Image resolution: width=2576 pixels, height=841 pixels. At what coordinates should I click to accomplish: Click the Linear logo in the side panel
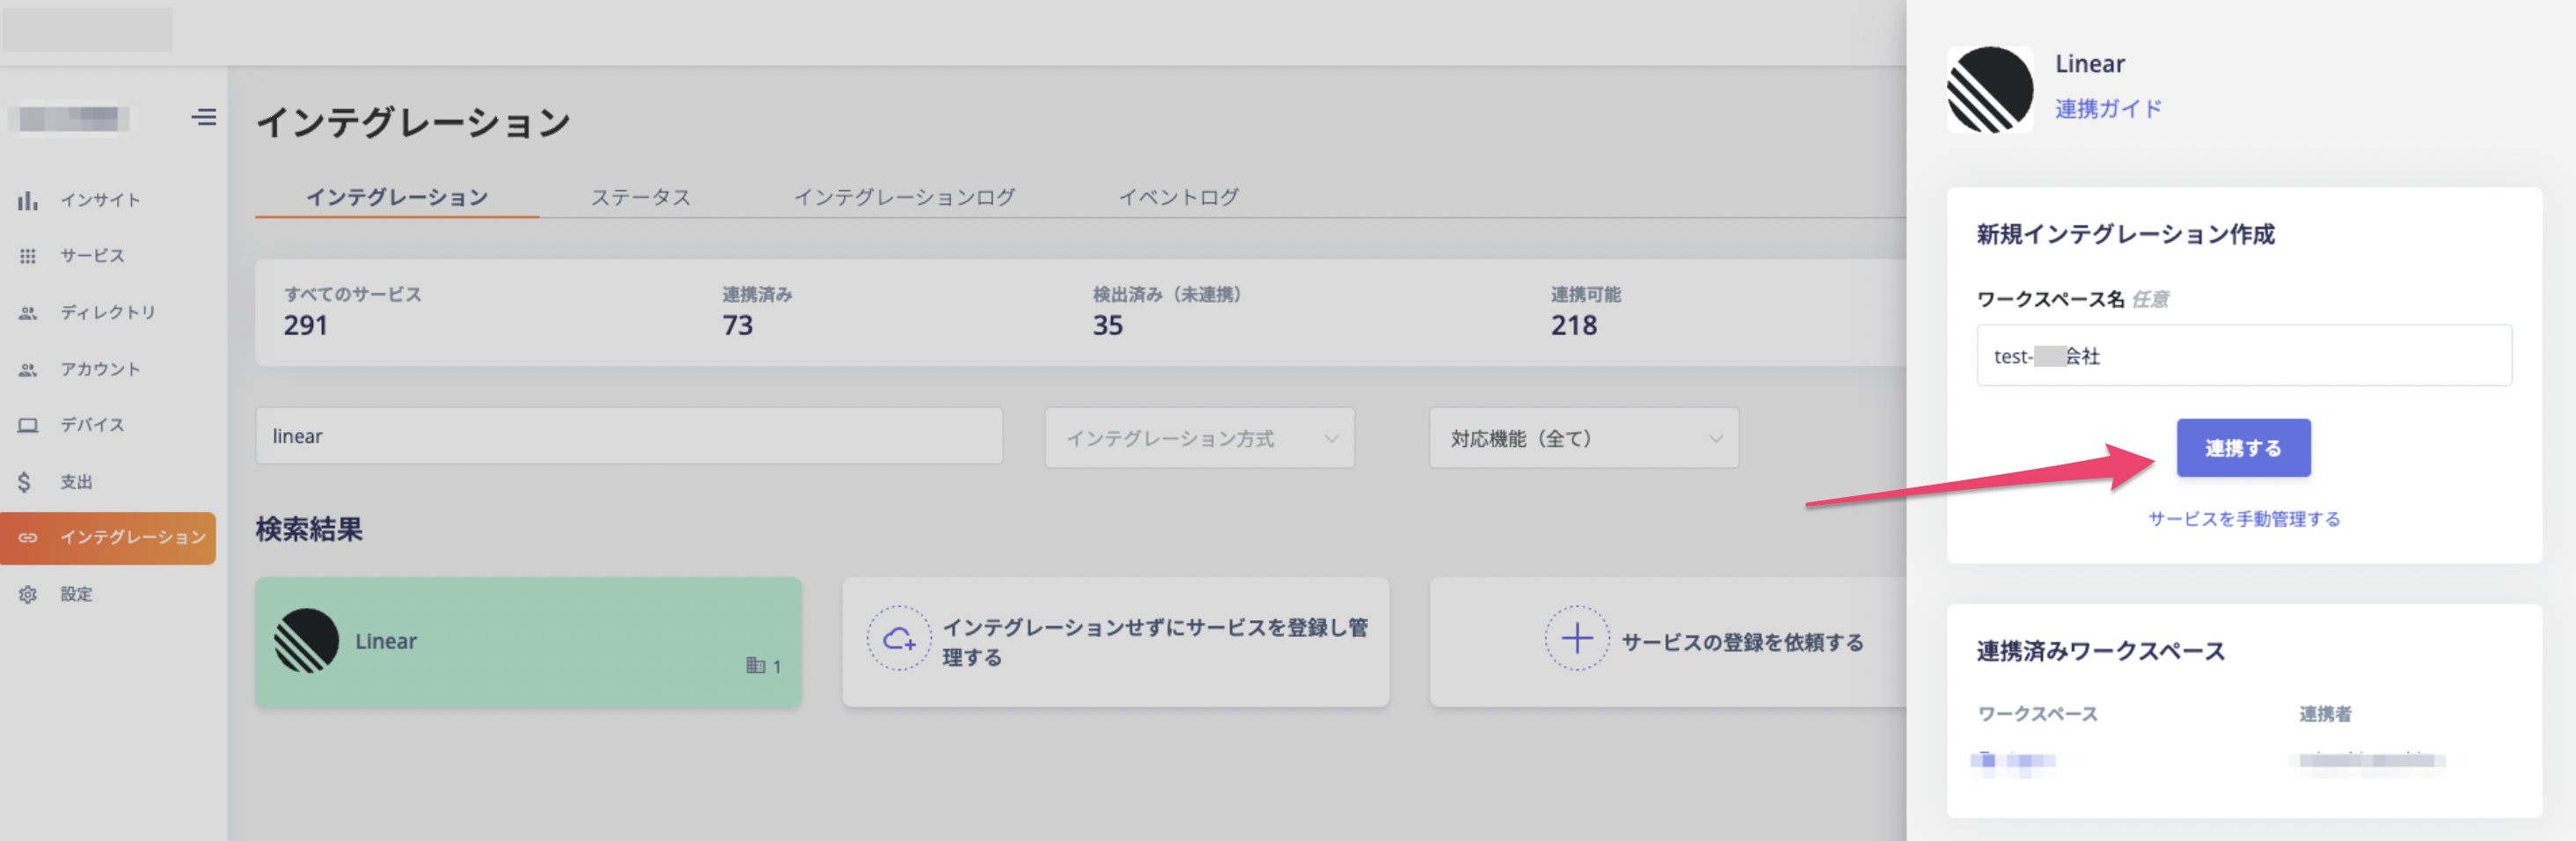tap(1989, 89)
